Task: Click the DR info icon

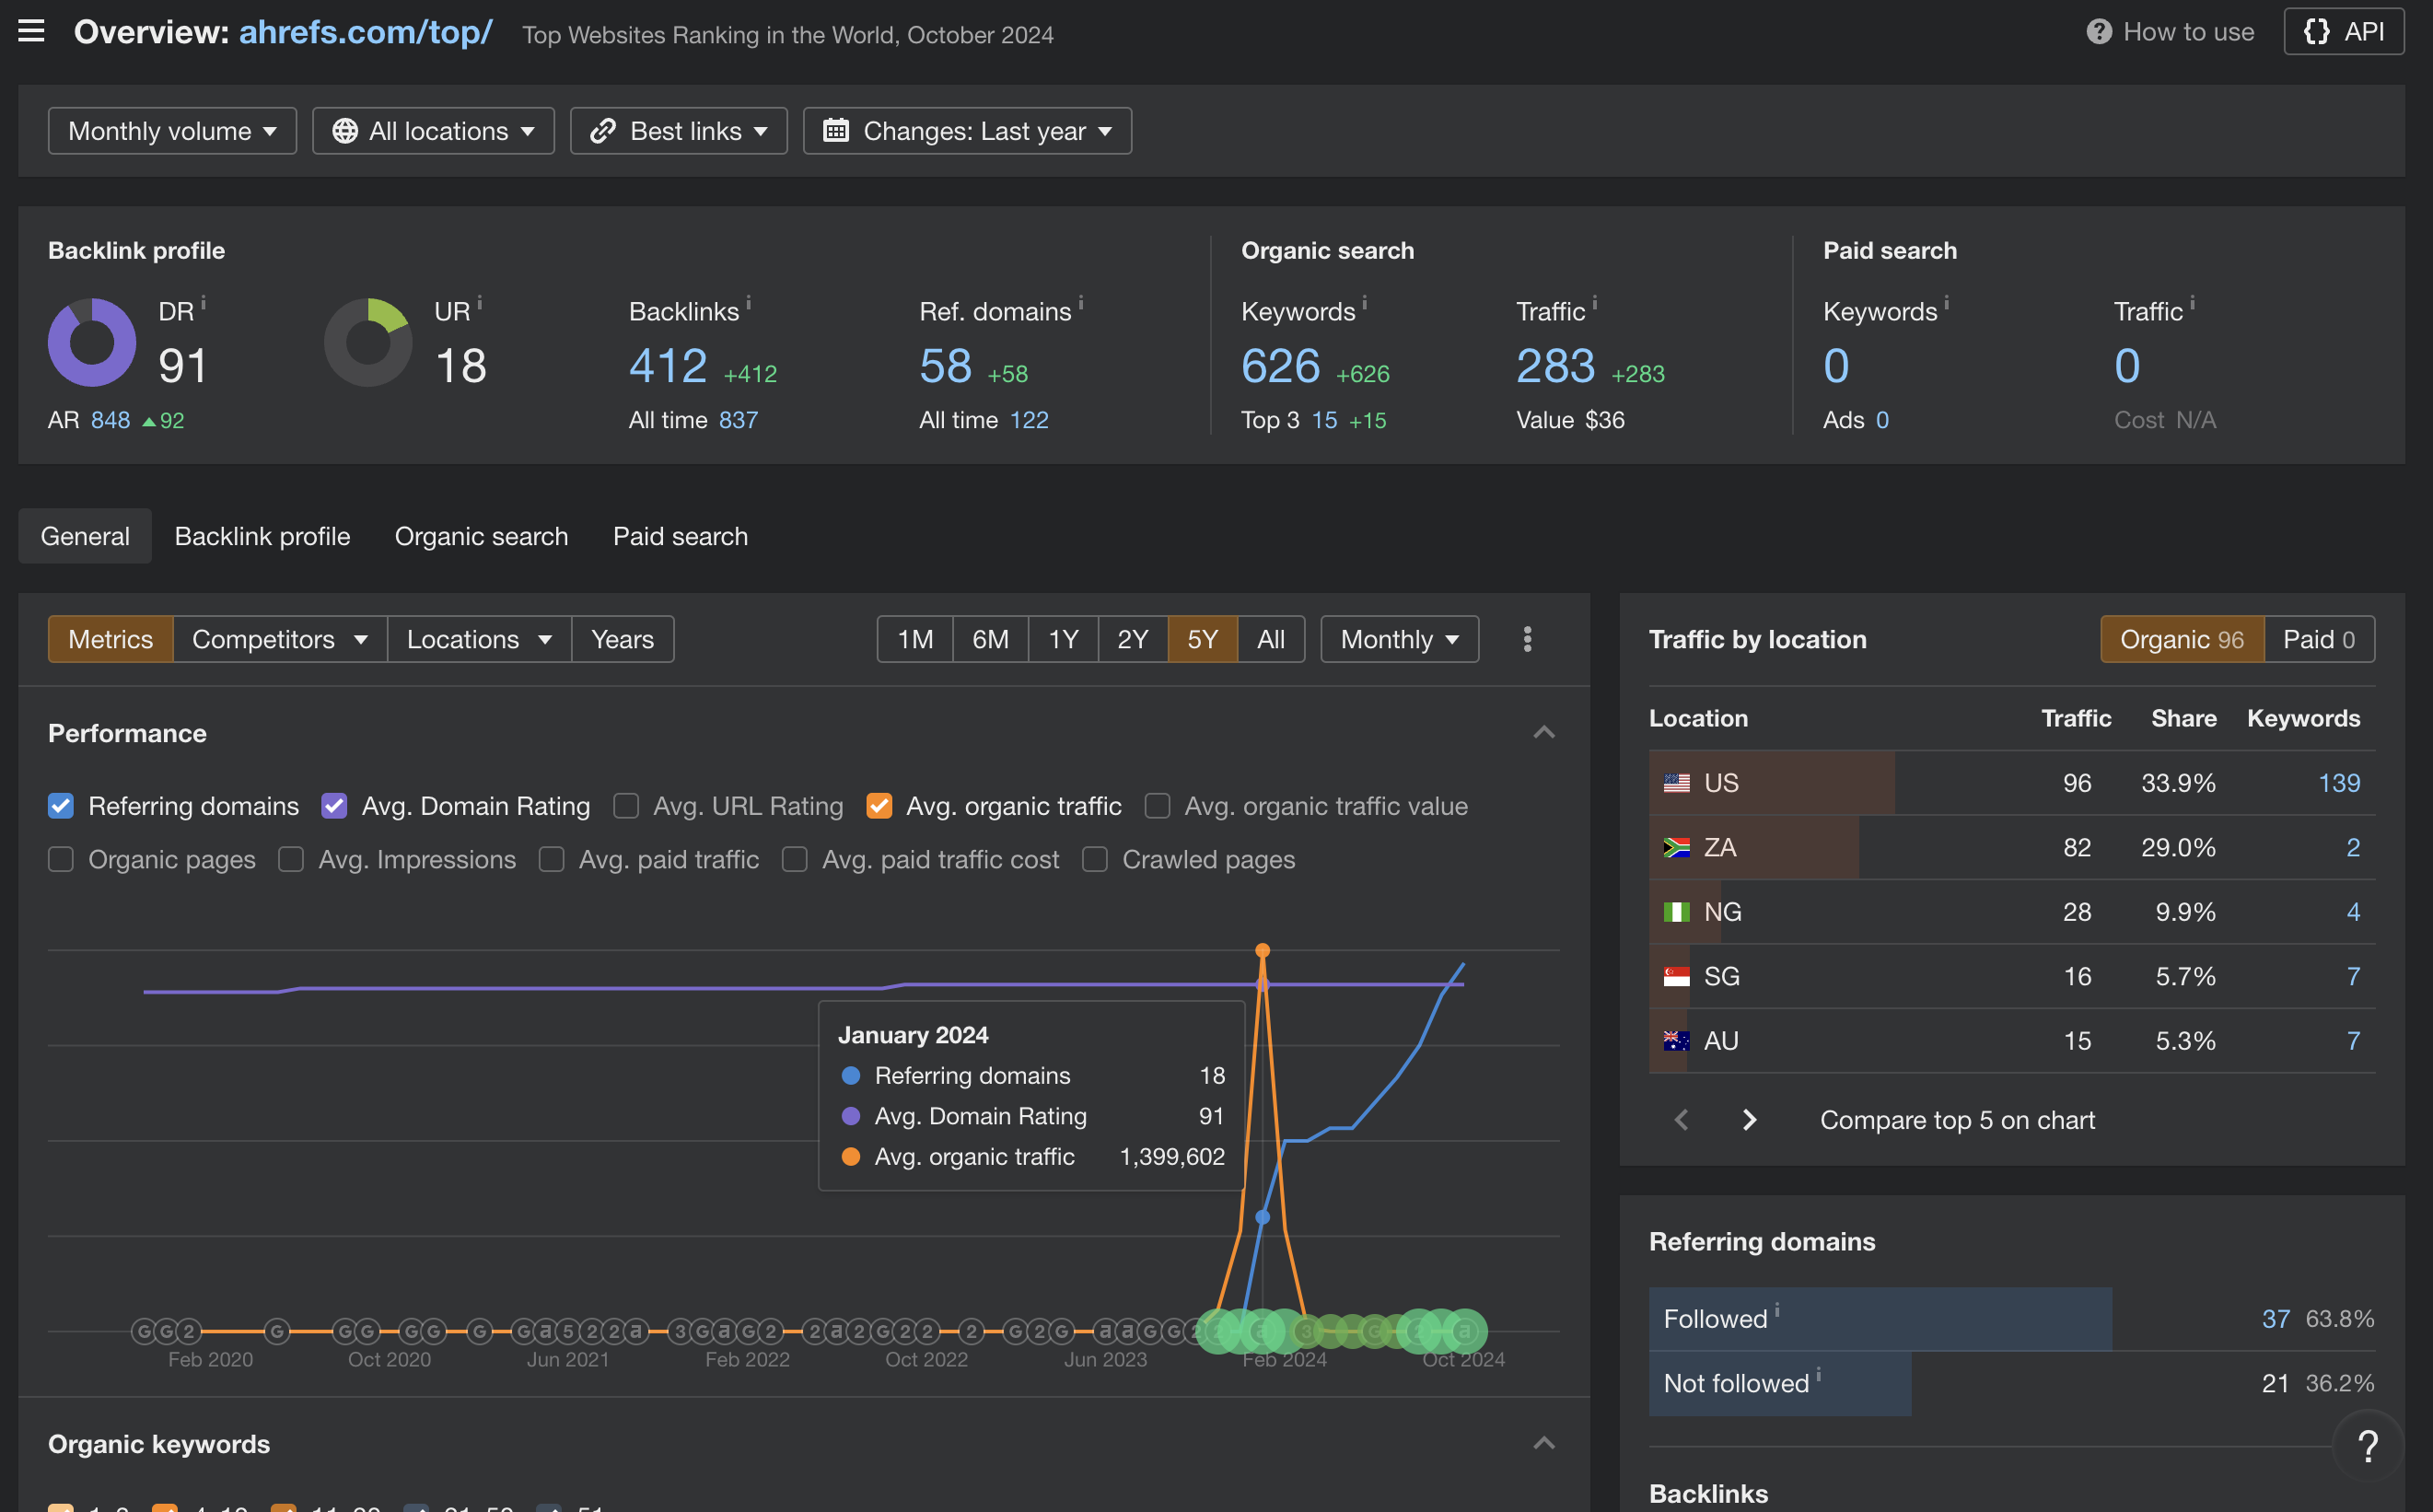Action: pyautogui.click(x=204, y=302)
